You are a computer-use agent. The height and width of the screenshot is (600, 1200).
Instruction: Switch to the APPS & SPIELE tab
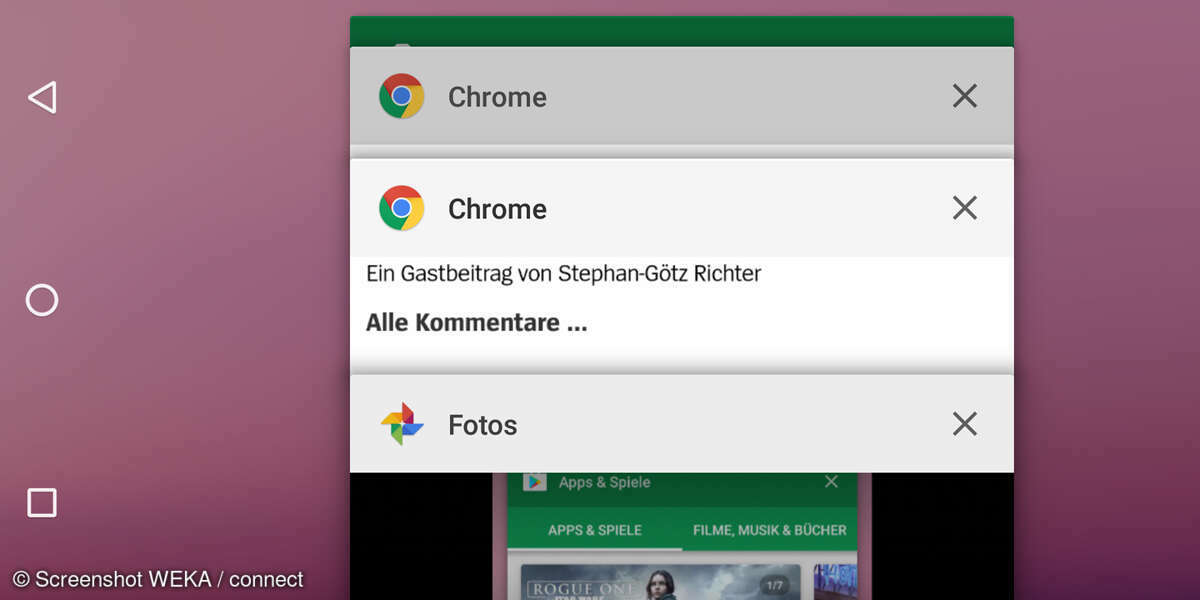click(x=595, y=530)
